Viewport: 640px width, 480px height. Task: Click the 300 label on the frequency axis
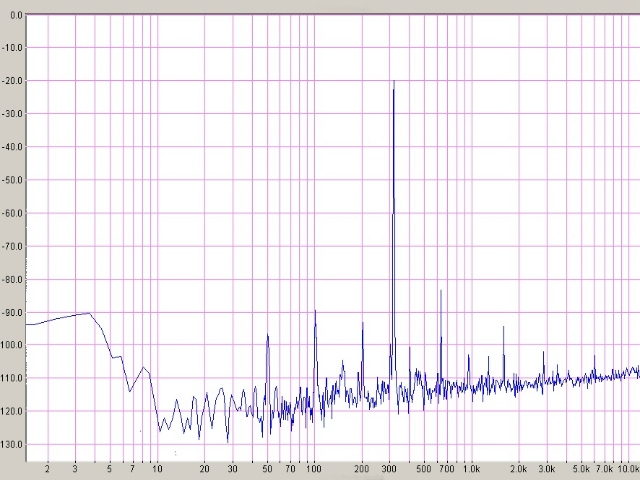390,468
